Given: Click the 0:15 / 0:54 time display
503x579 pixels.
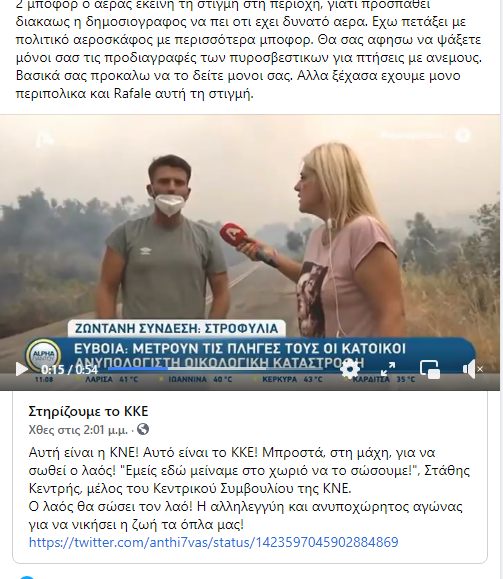Looking at the screenshot, I should [x=69, y=369].
